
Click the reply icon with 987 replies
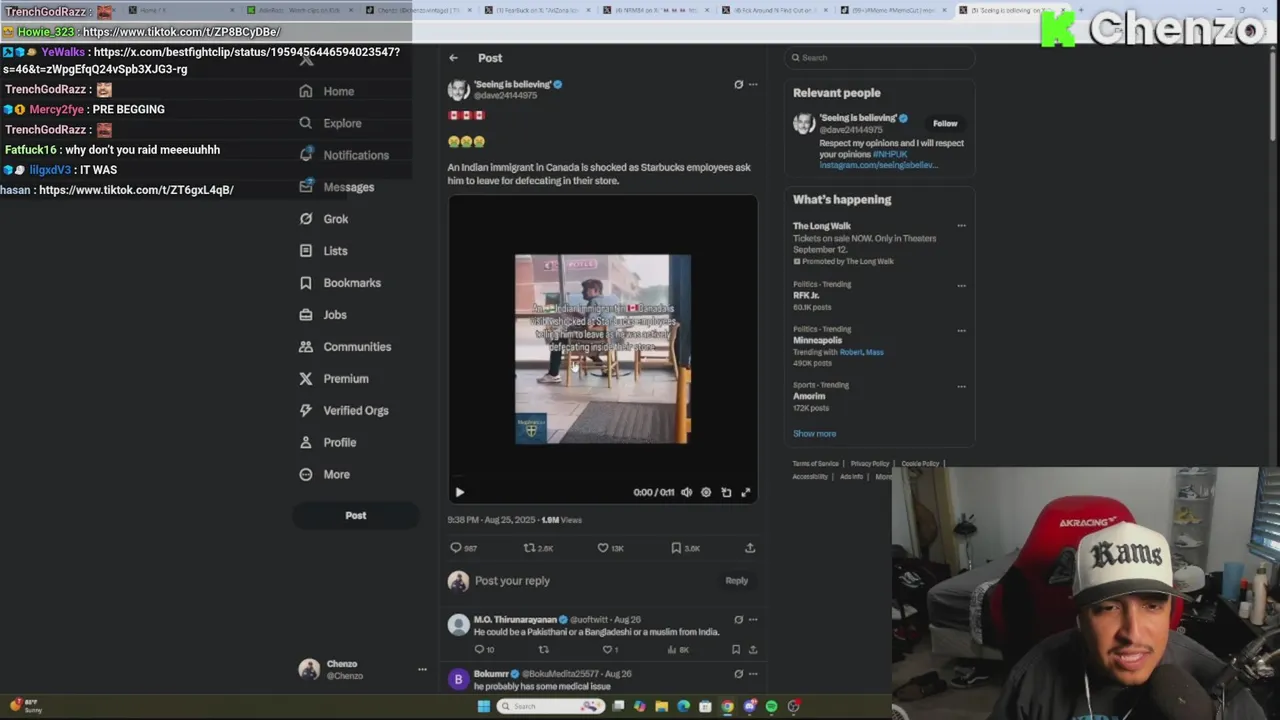(x=456, y=548)
